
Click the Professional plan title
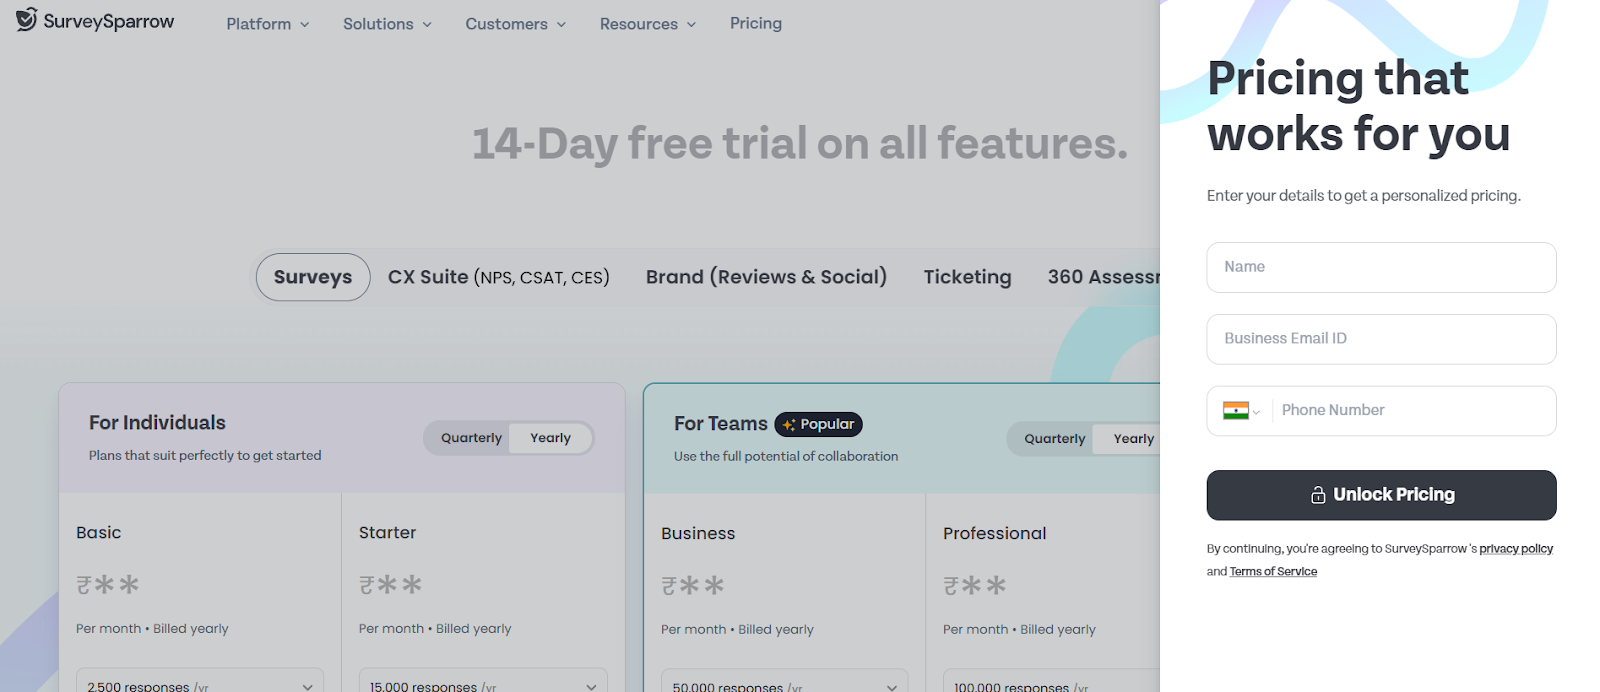pos(994,534)
